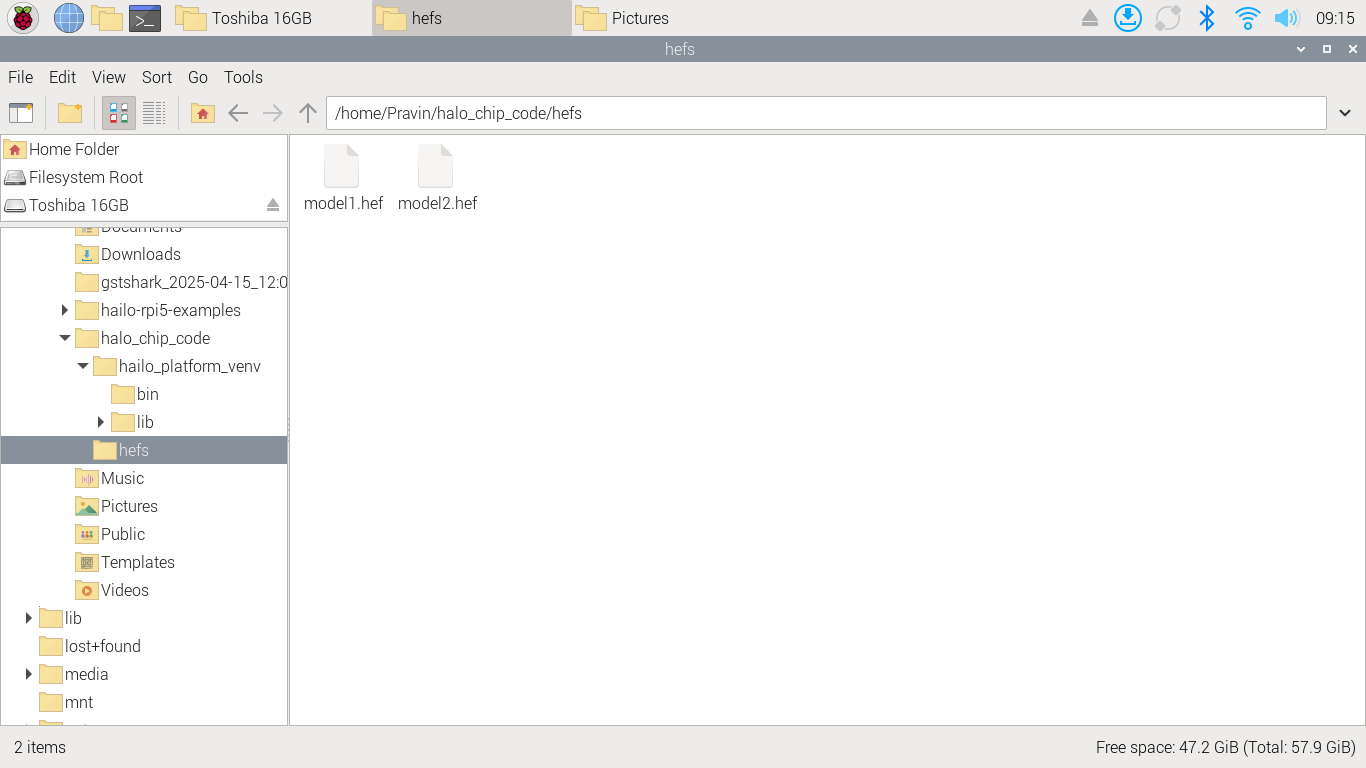Launch the Terminal from the taskbar

145,18
